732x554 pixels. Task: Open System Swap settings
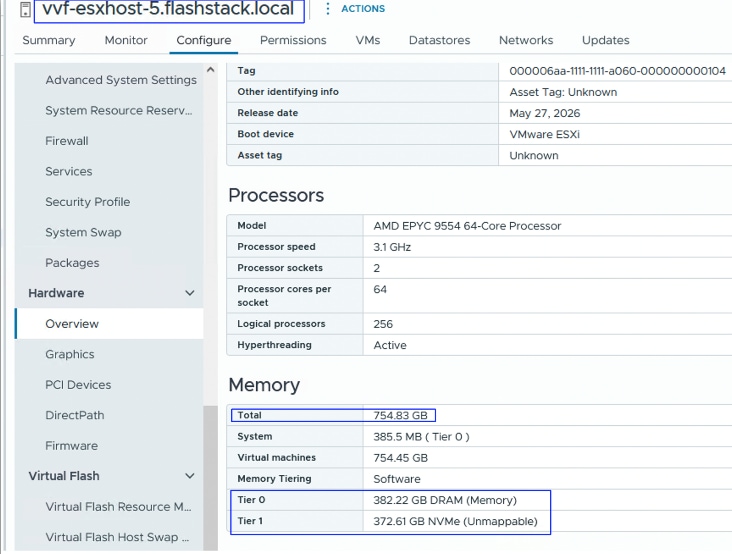coord(83,232)
